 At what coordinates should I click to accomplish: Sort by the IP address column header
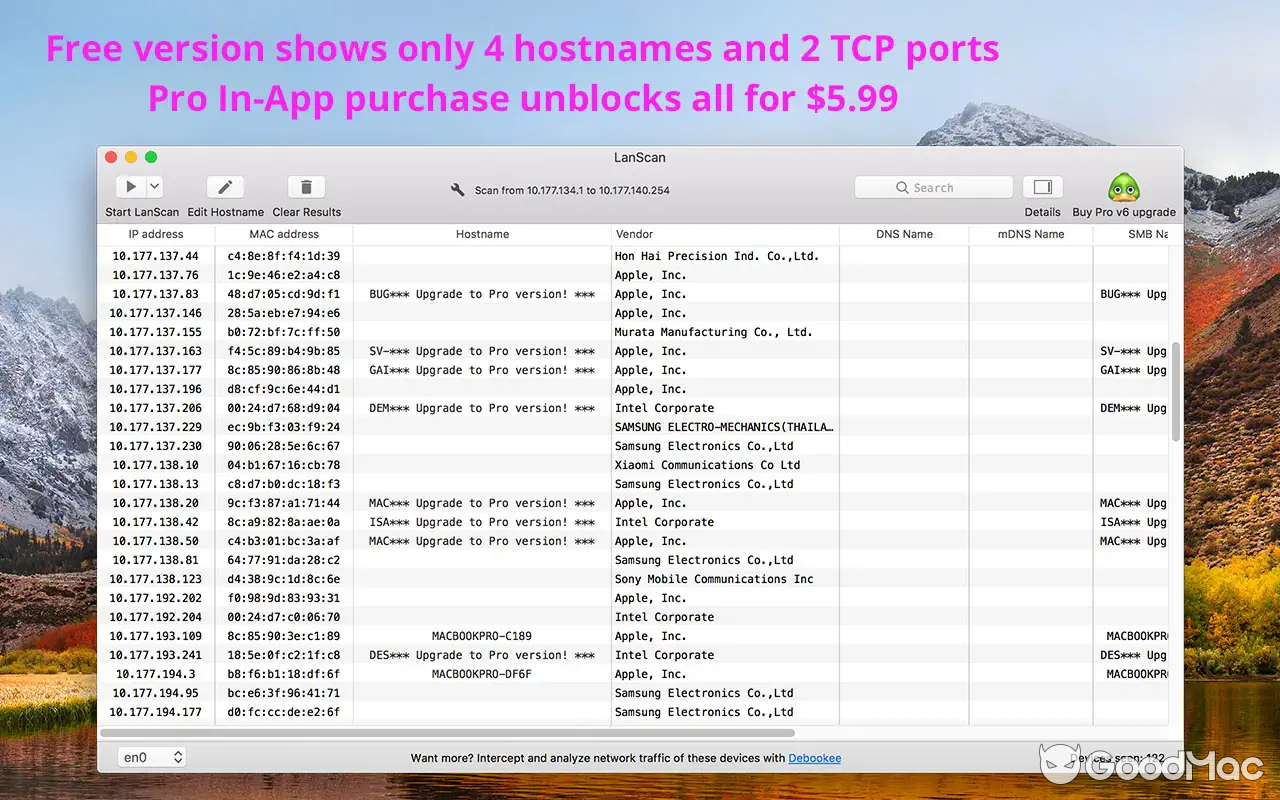click(155, 234)
